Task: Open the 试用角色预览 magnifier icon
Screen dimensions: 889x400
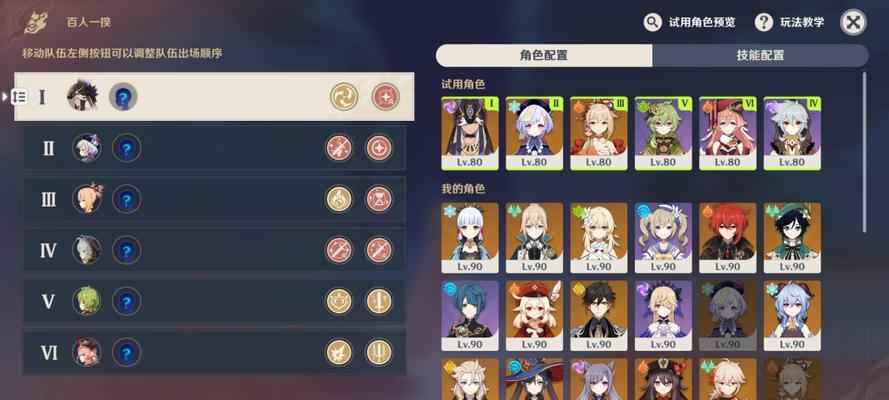Action: [653, 23]
